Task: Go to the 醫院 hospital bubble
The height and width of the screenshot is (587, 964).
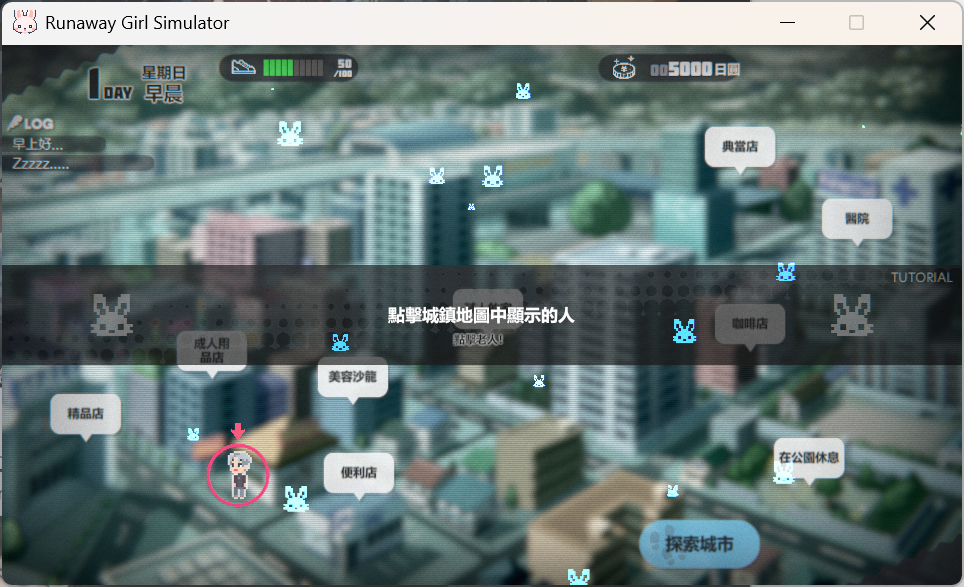Action: pos(856,218)
